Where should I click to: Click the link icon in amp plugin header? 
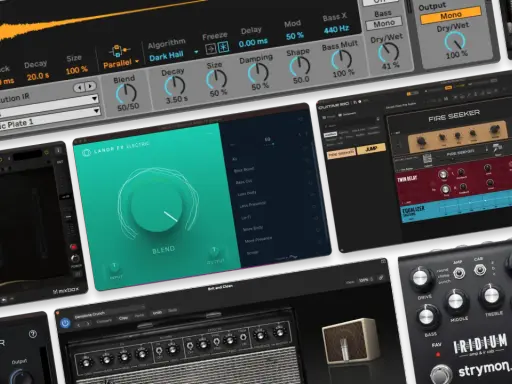[x=380, y=278]
